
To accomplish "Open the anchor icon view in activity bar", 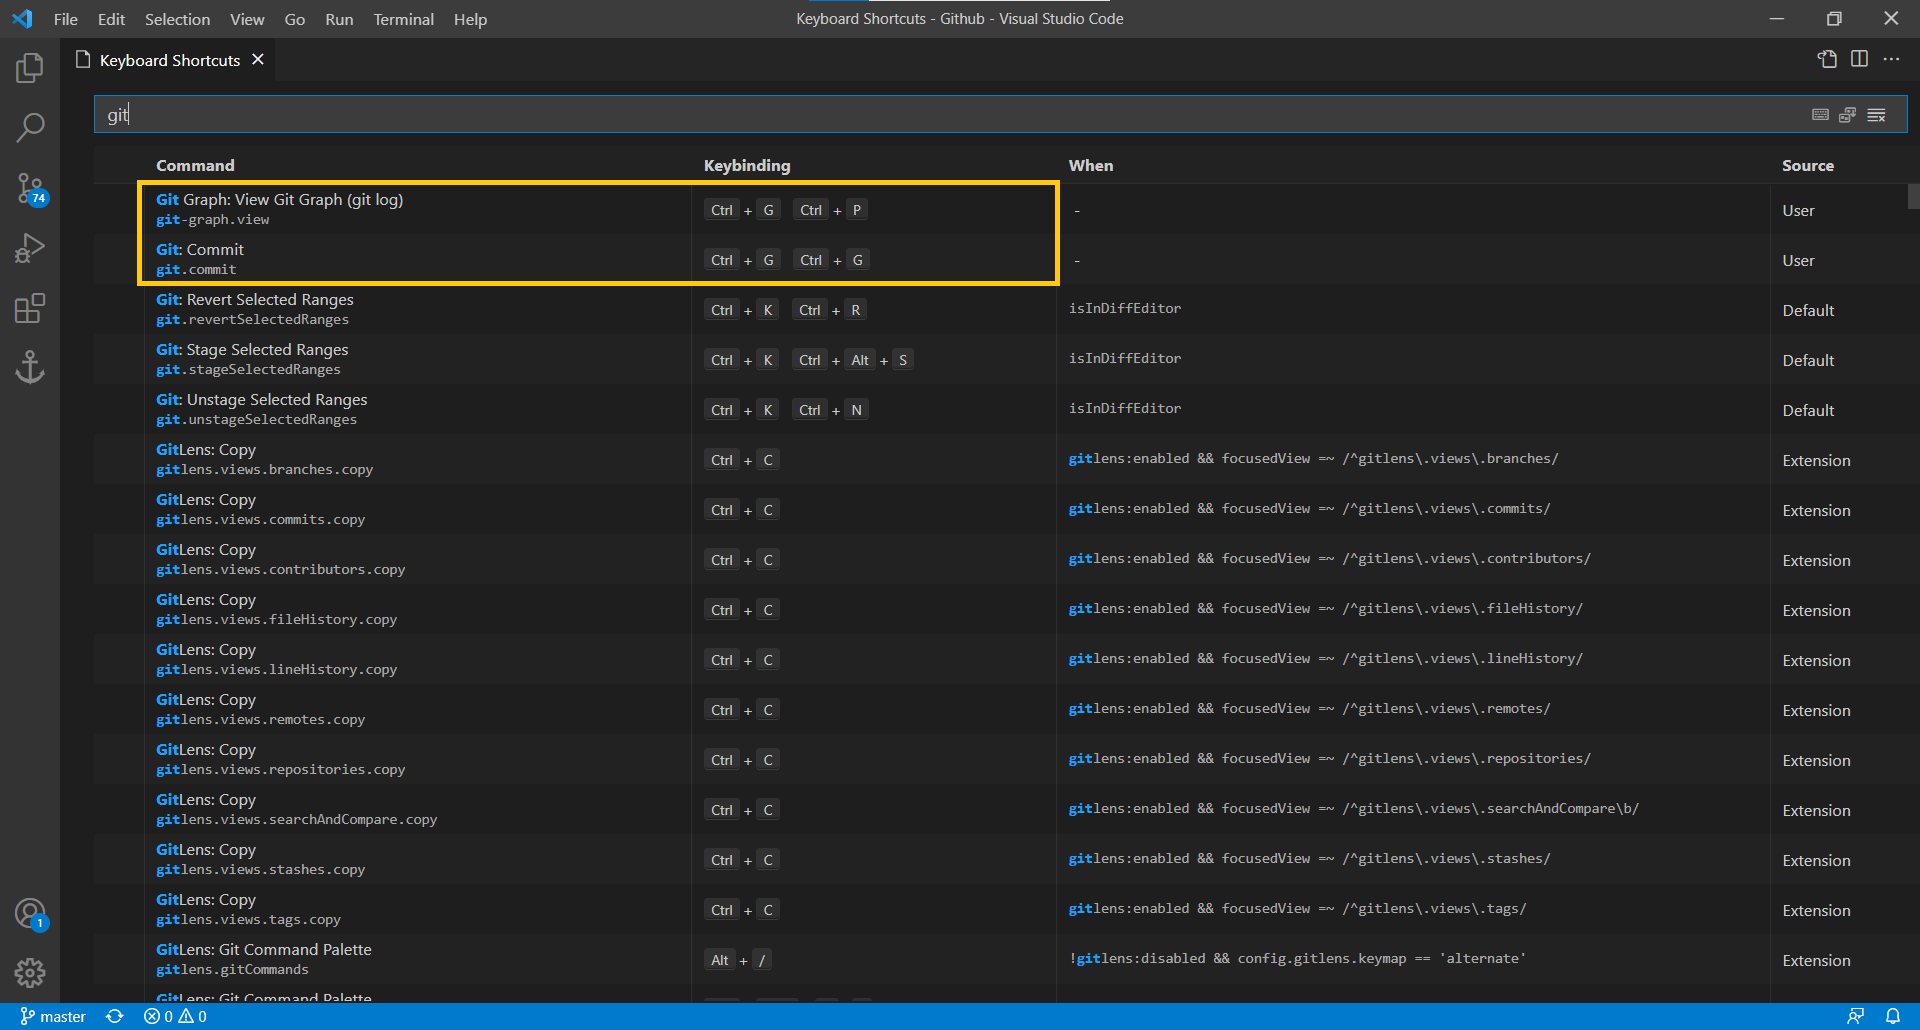I will click(30, 367).
